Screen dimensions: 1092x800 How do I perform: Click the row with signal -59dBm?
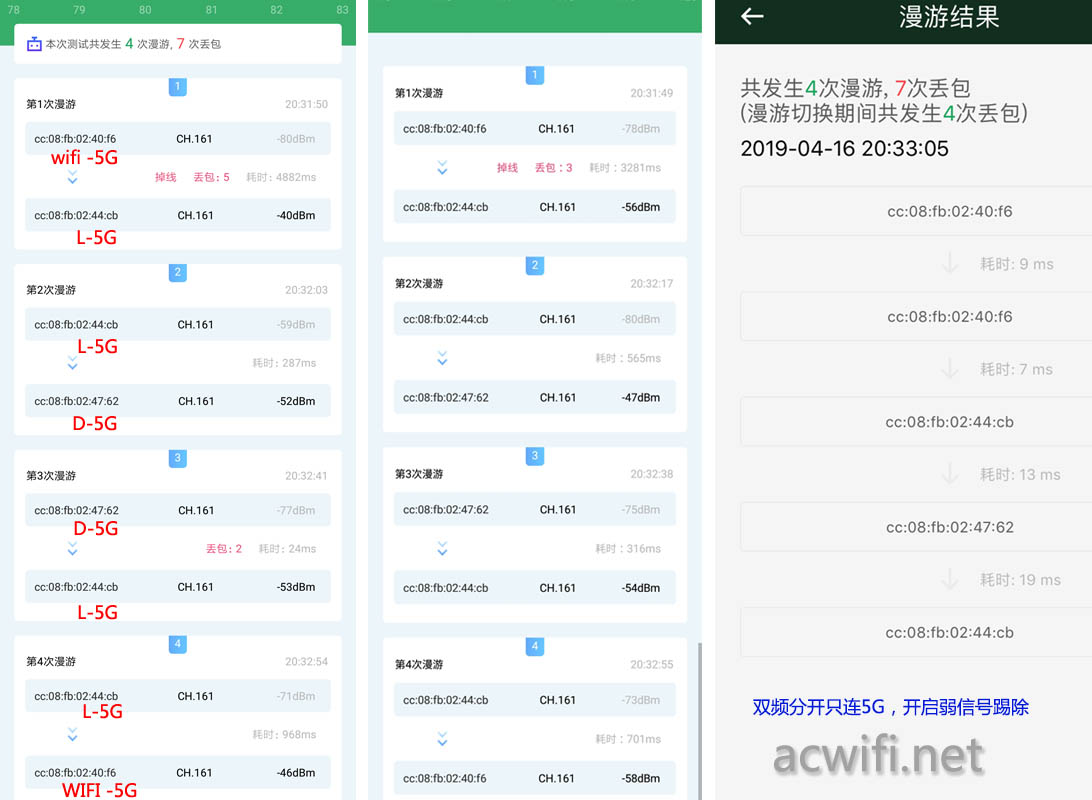(178, 324)
